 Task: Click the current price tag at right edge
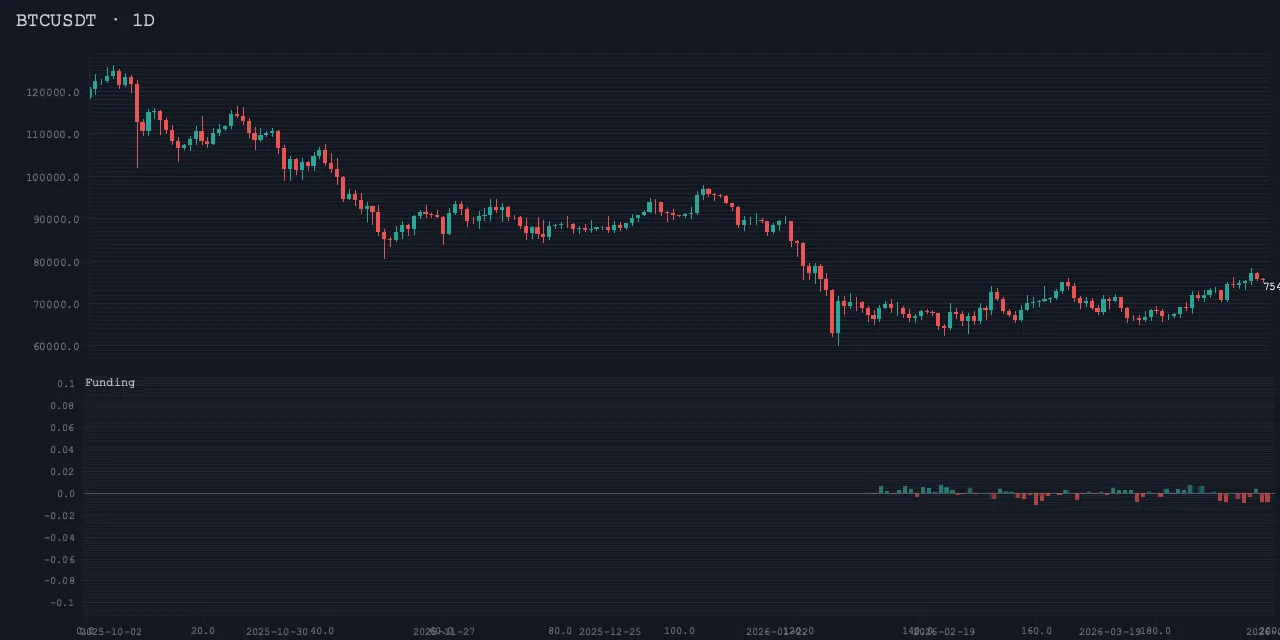click(1270, 286)
